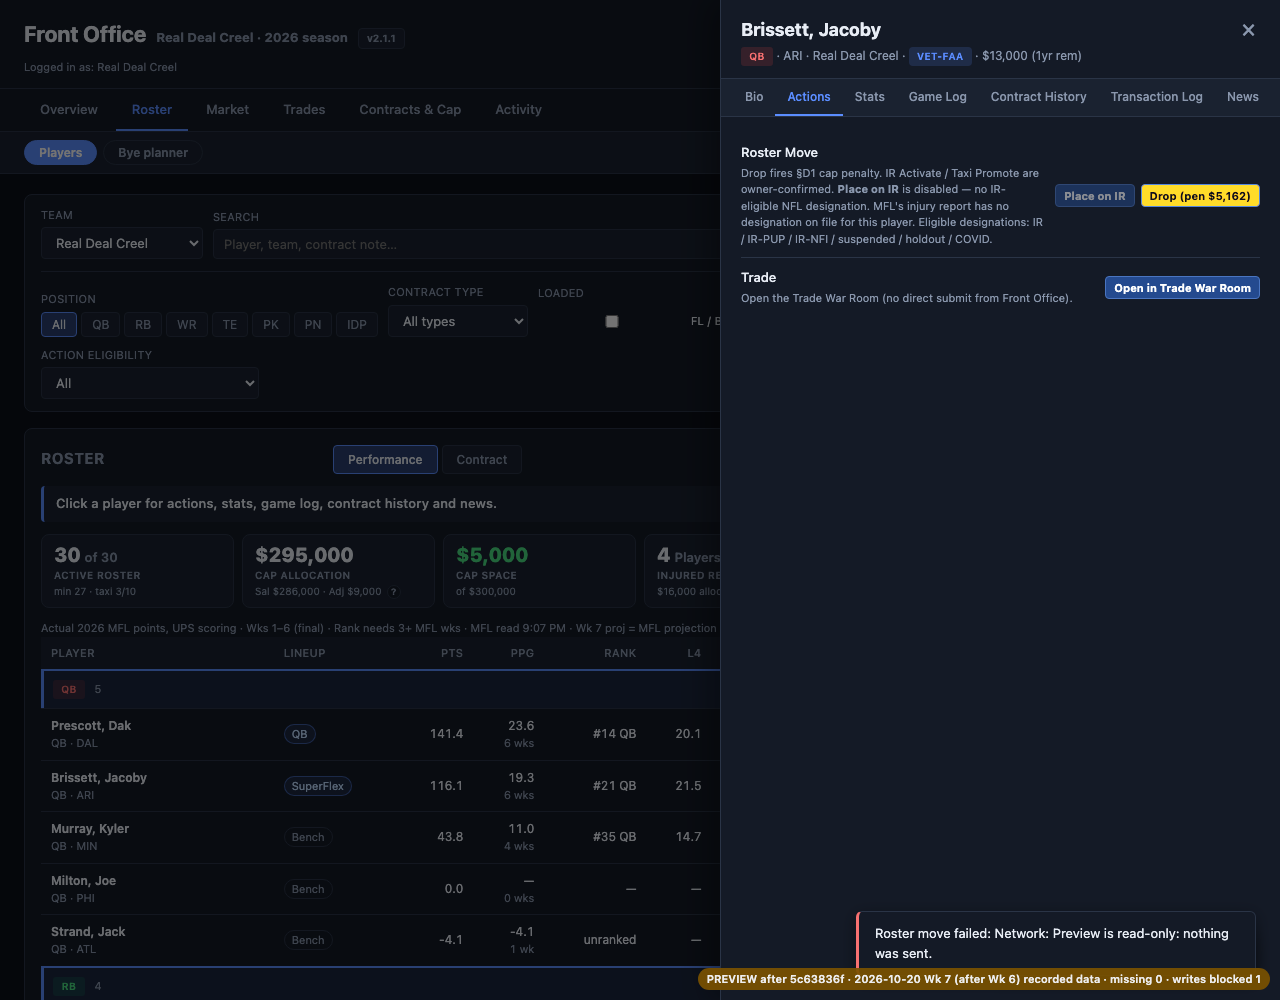The height and width of the screenshot is (1000, 1280).
Task: Go to the Overview navigation tab
Action: 69,110
